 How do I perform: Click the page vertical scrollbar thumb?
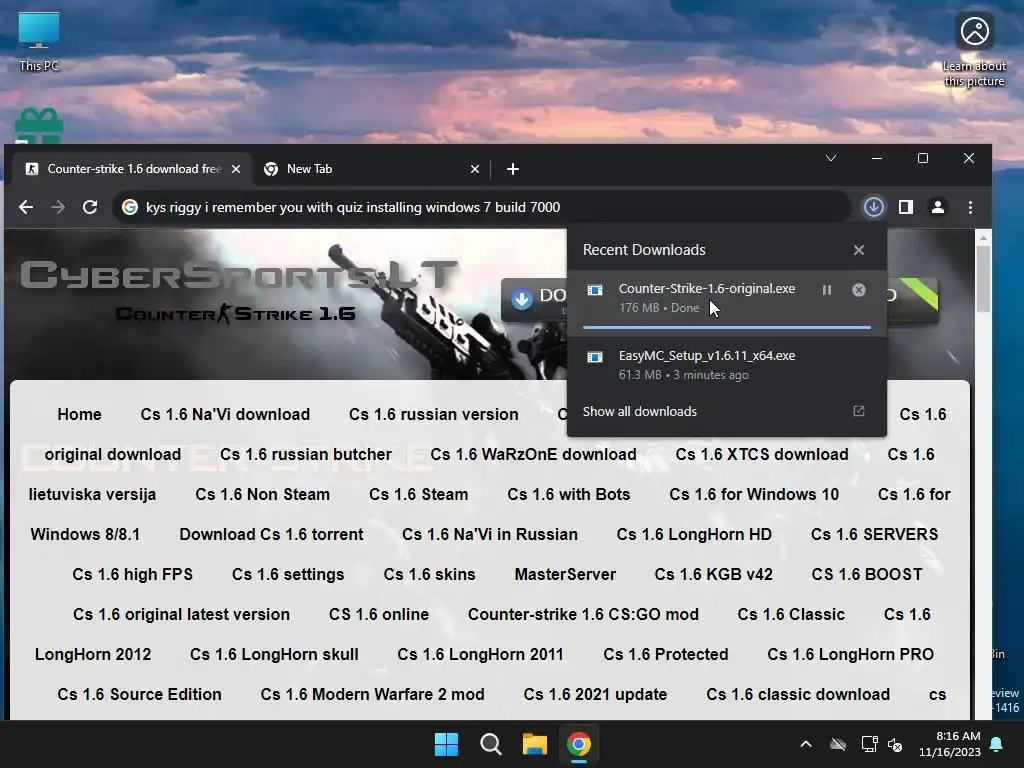point(983,280)
